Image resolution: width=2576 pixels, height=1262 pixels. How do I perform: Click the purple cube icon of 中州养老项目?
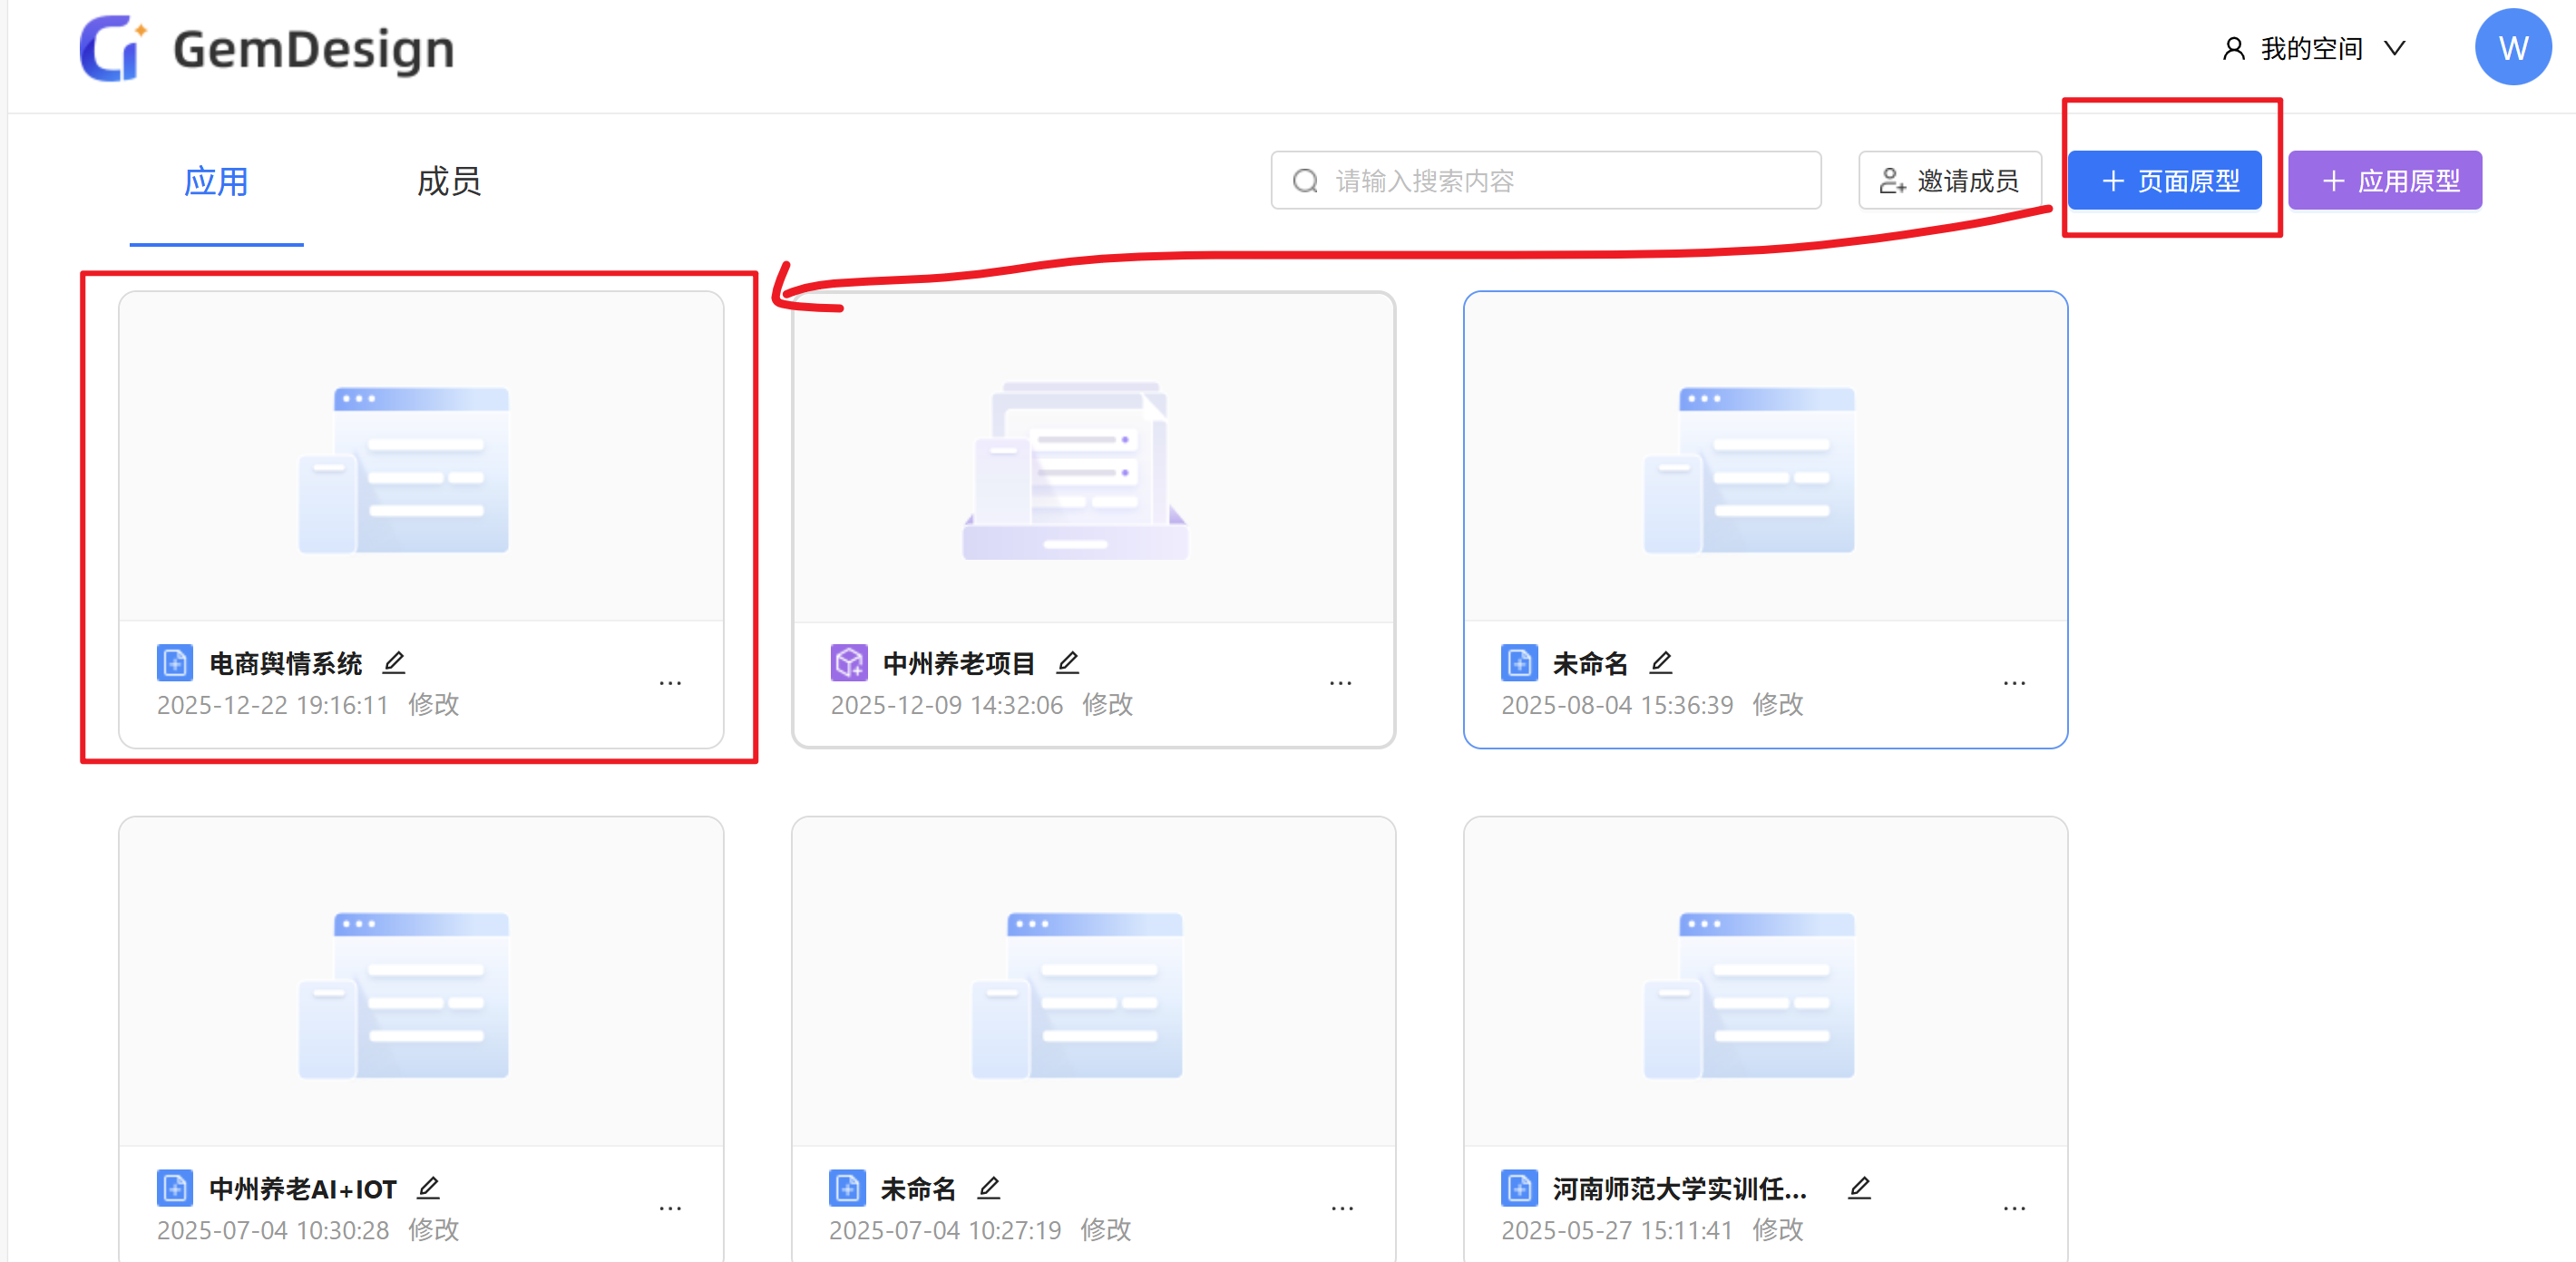tap(848, 662)
